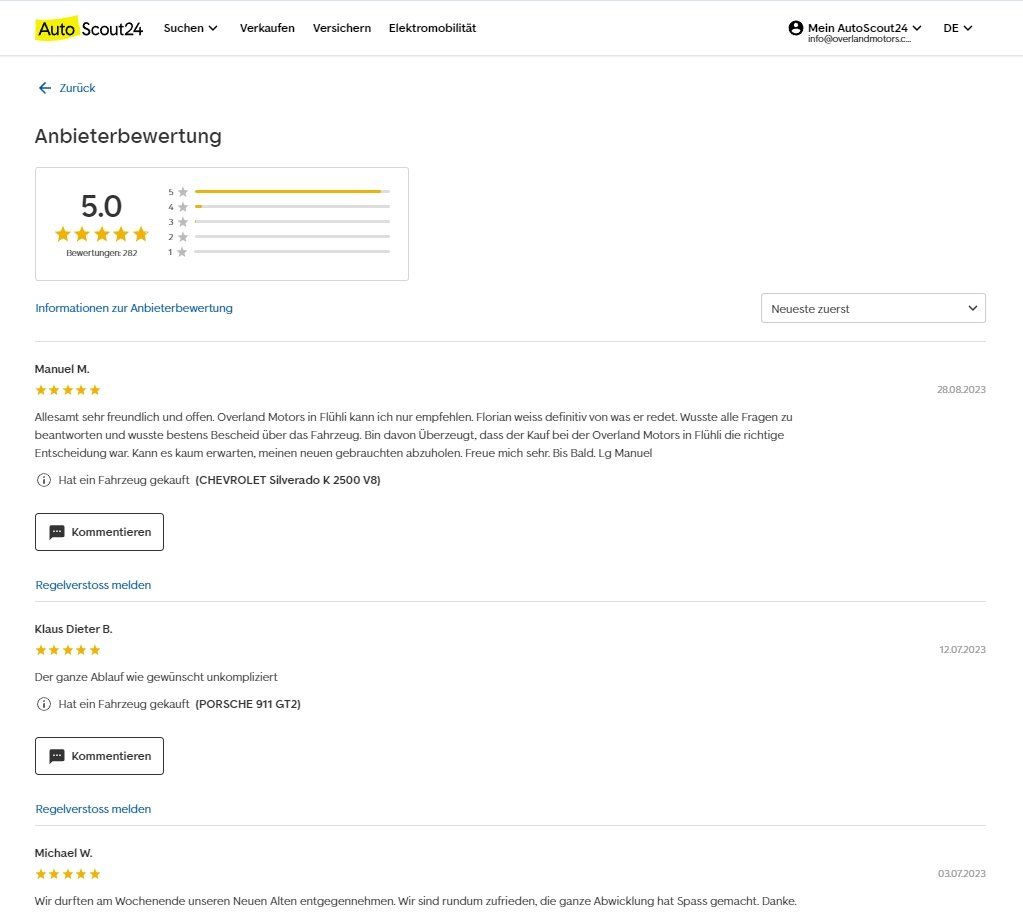Click the reviewer name Michael W.
Viewport: 1023px width, 917px height.
pos(63,853)
